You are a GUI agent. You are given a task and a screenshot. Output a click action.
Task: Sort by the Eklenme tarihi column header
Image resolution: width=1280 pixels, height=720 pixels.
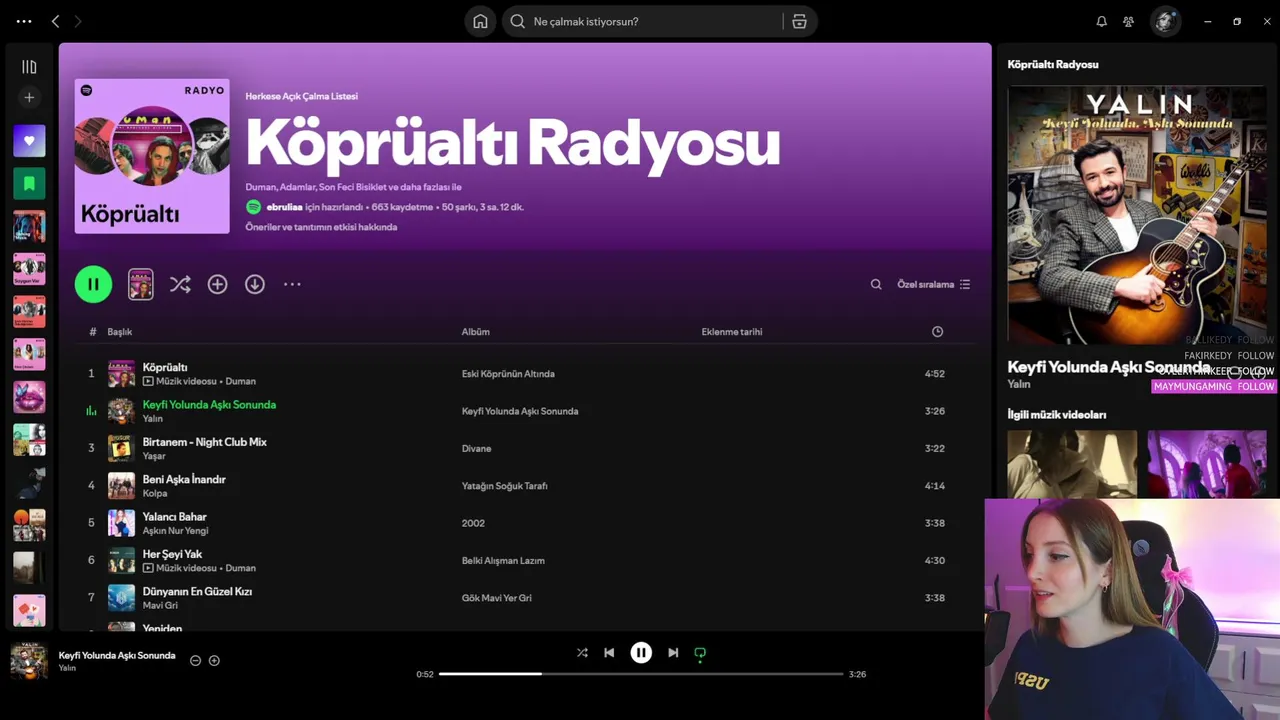(x=731, y=331)
